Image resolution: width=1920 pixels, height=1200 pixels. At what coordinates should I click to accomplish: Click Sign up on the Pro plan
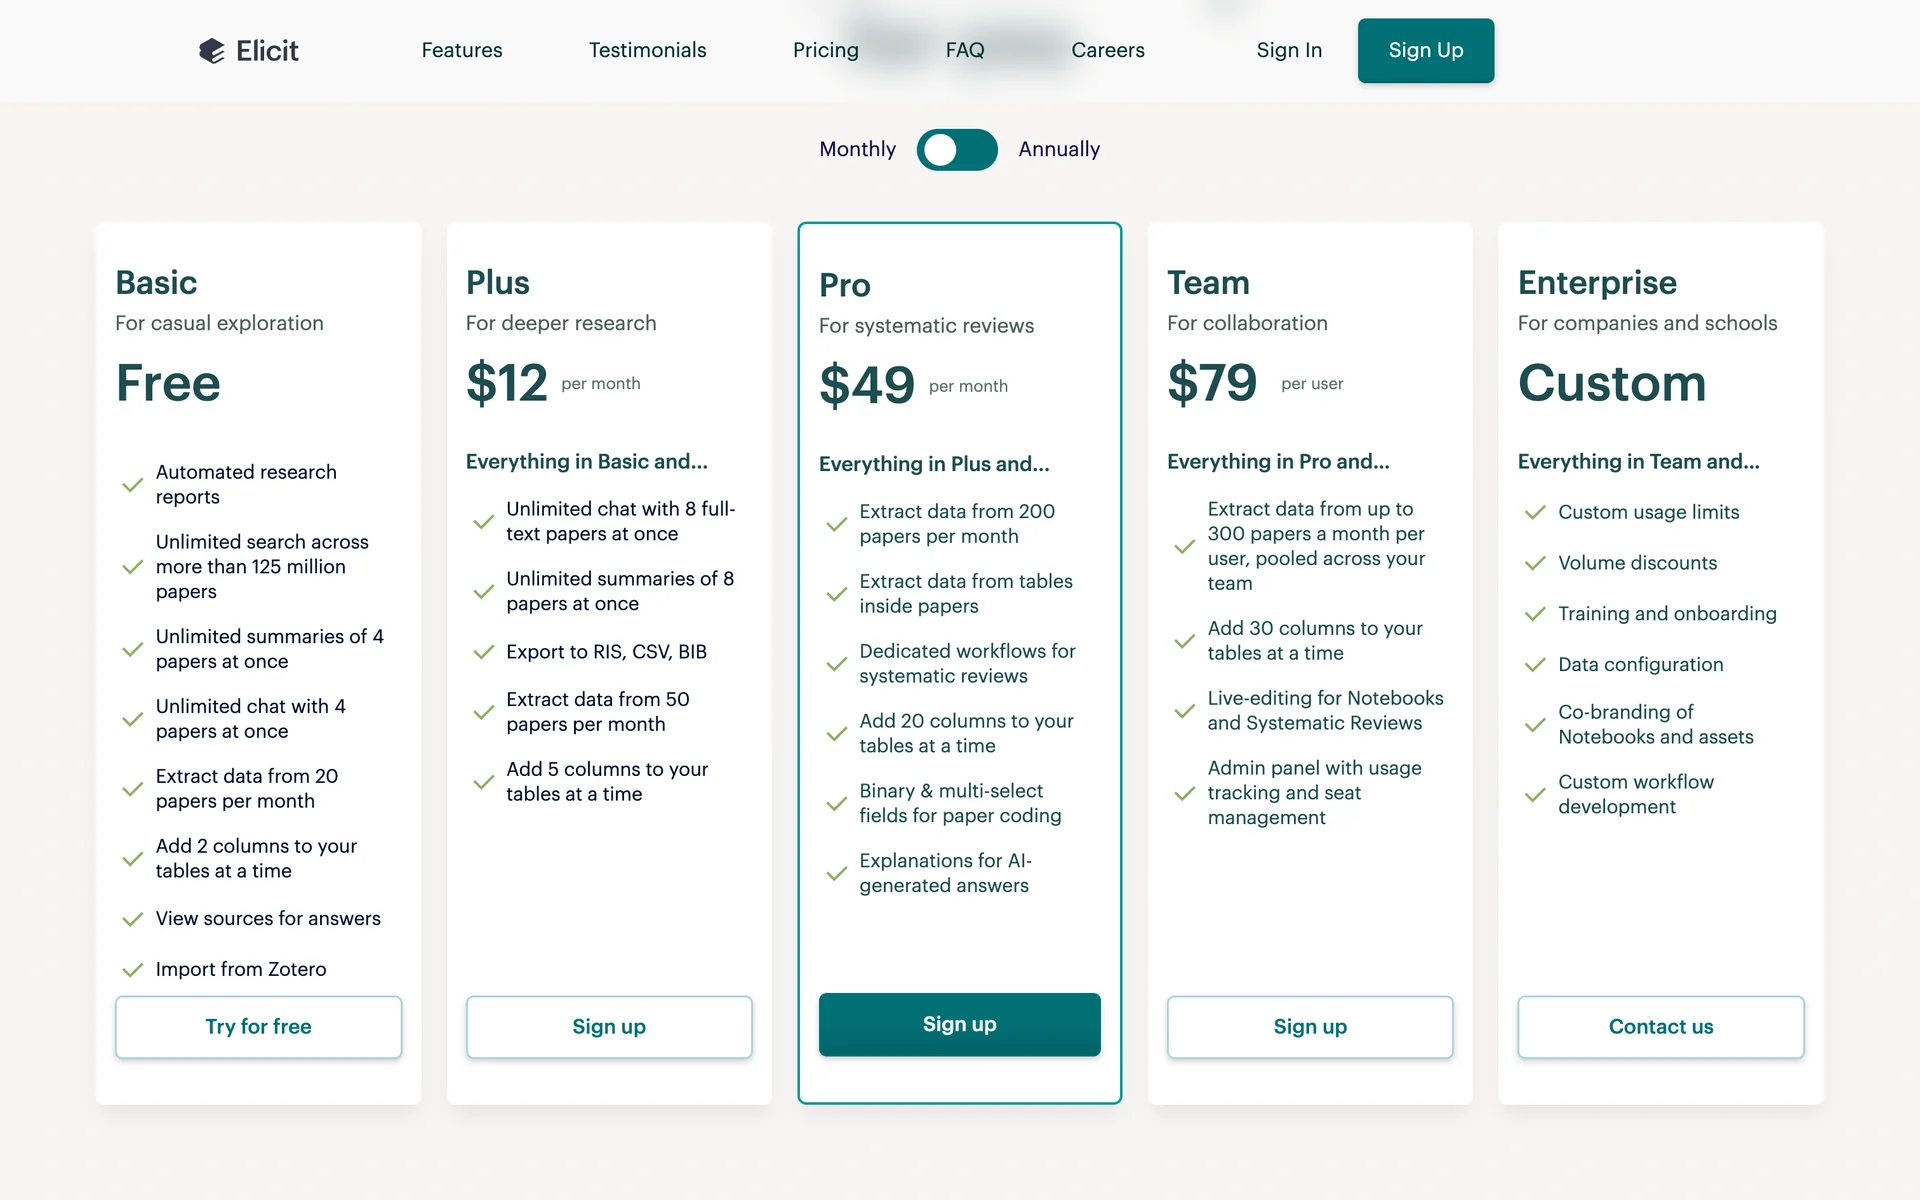(959, 1024)
